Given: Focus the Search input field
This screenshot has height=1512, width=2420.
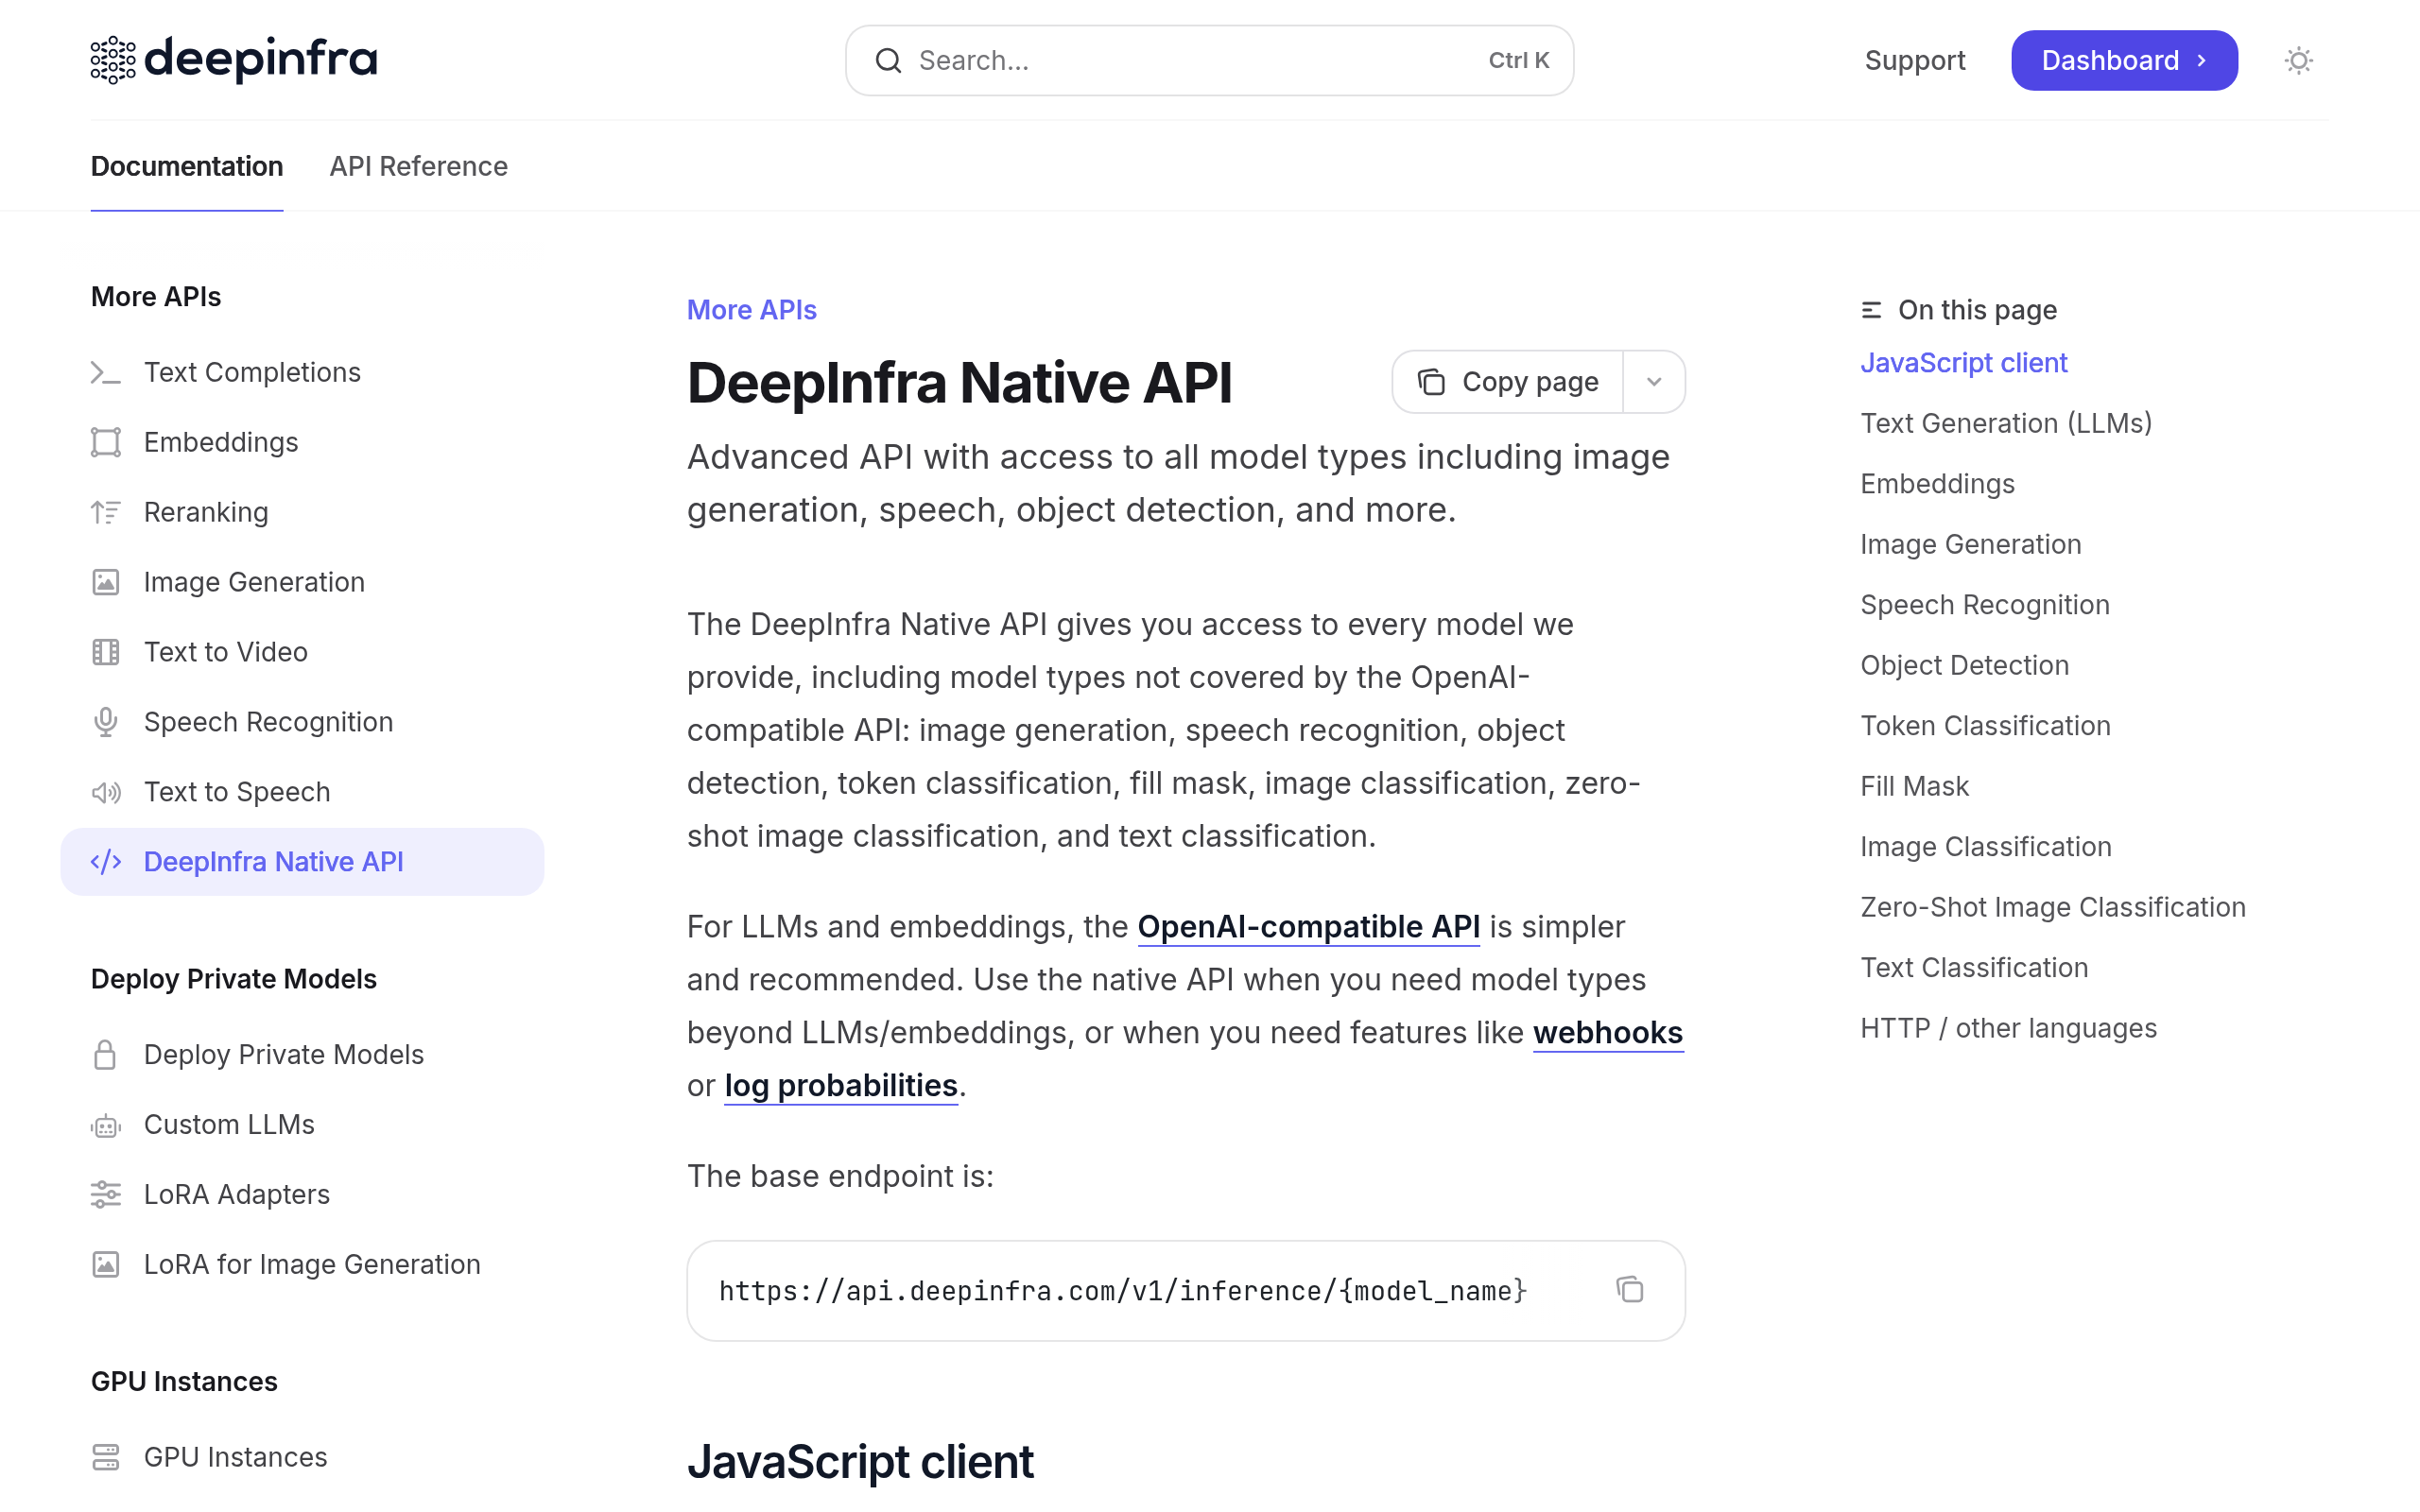Looking at the screenshot, I should coord(1209,61).
